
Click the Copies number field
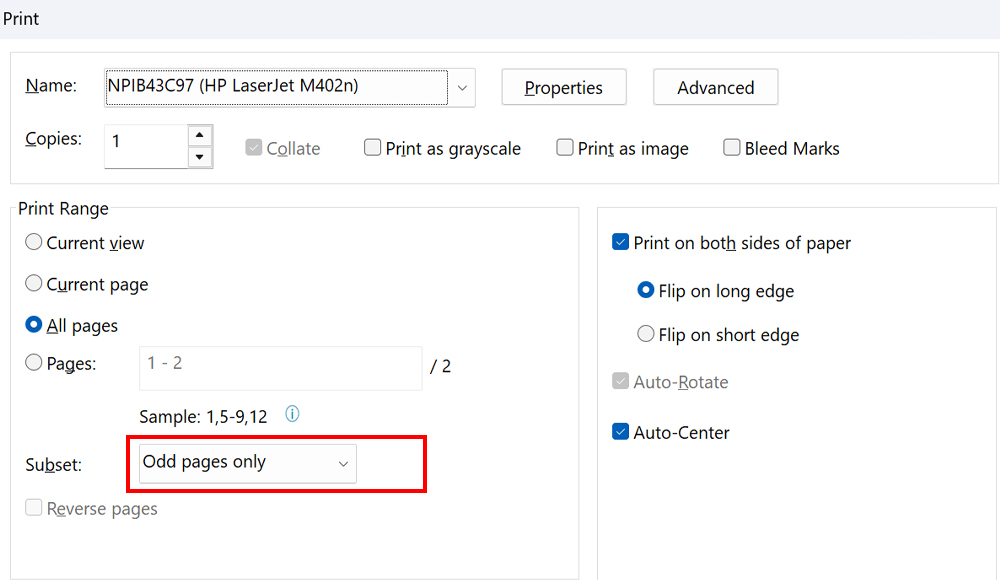(145, 145)
